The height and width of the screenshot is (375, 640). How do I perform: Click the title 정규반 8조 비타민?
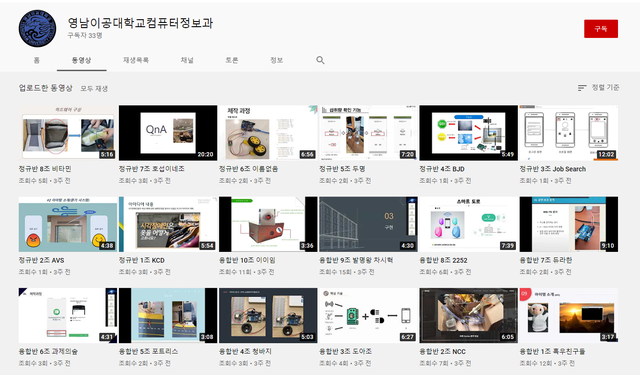click(x=45, y=169)
